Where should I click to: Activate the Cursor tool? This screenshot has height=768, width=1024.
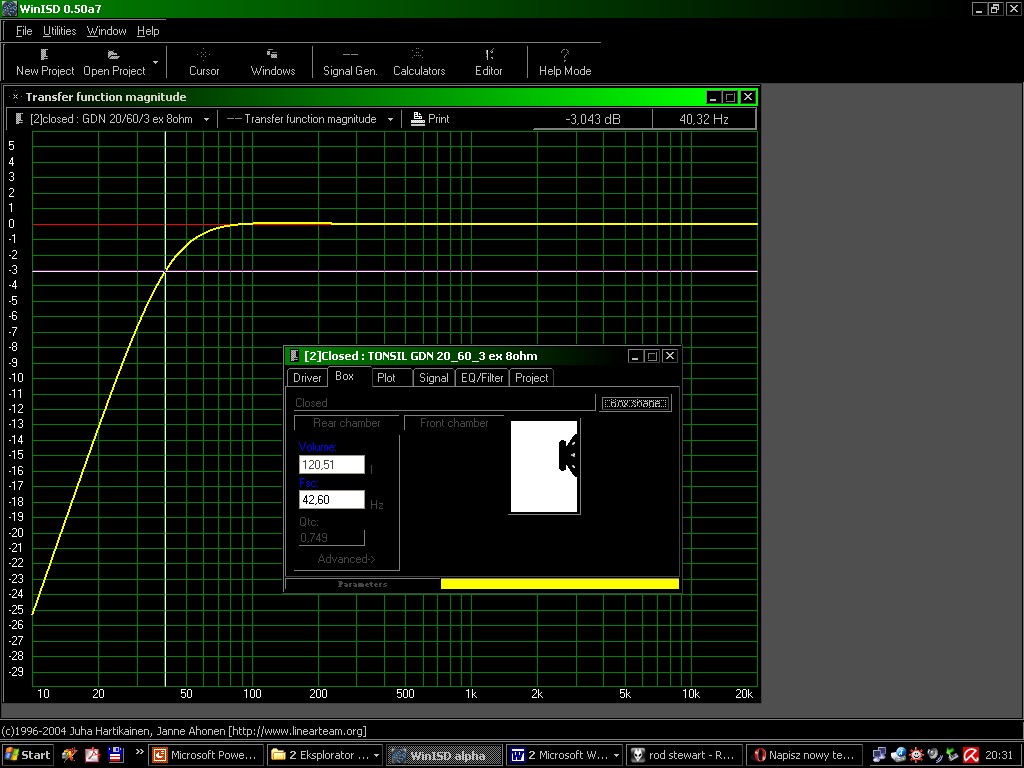click(x=204, y=62)
